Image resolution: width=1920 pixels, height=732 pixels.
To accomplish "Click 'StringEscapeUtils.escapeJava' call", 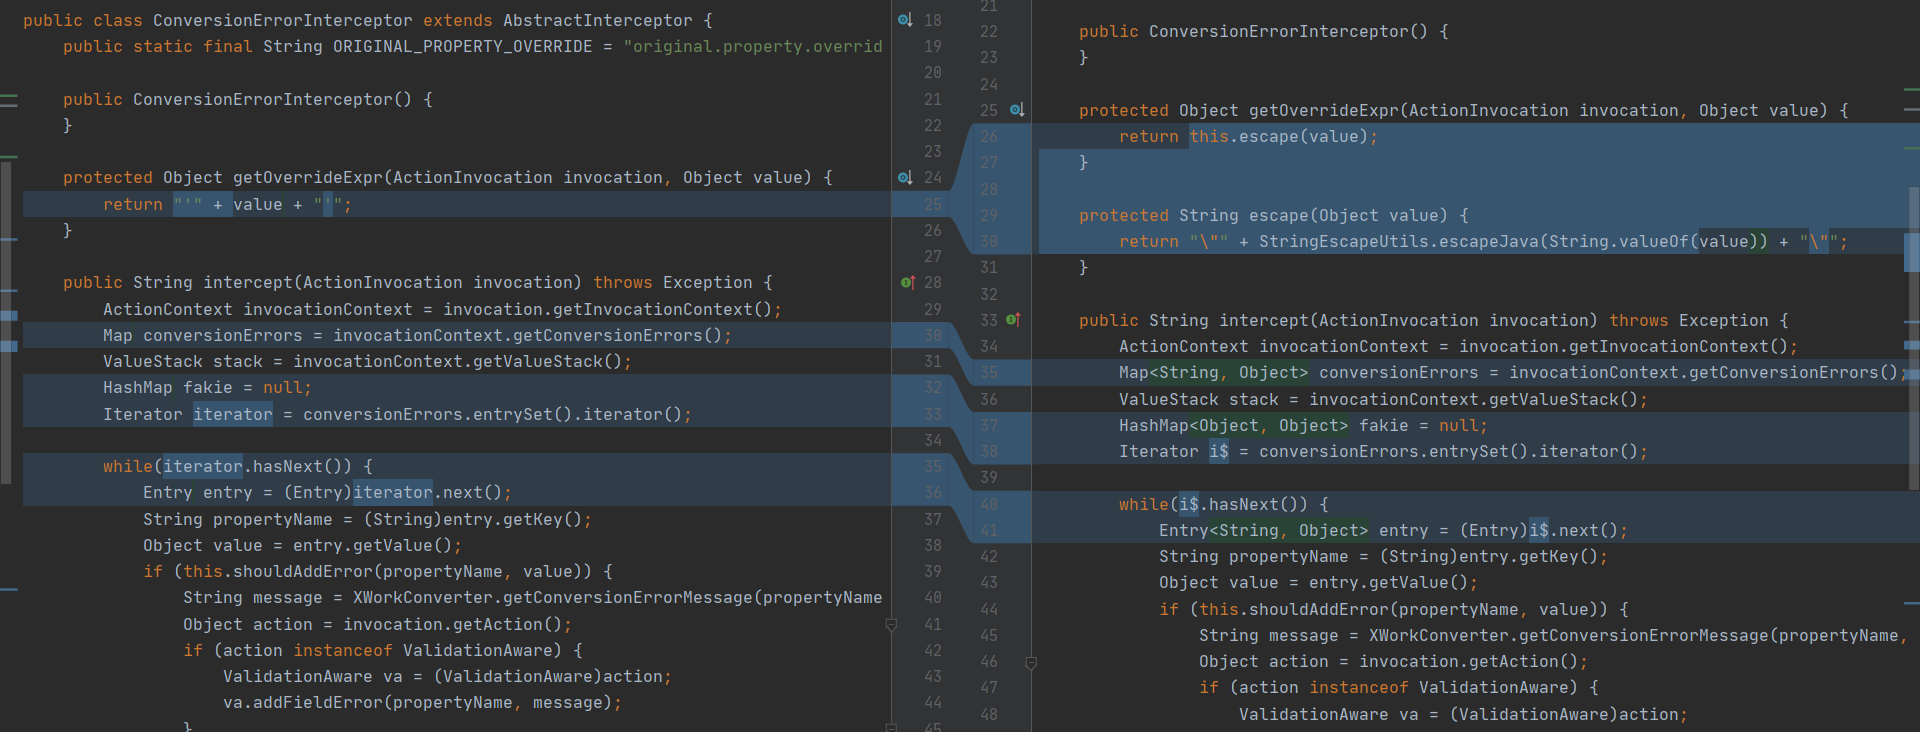I will (1398, 242).
